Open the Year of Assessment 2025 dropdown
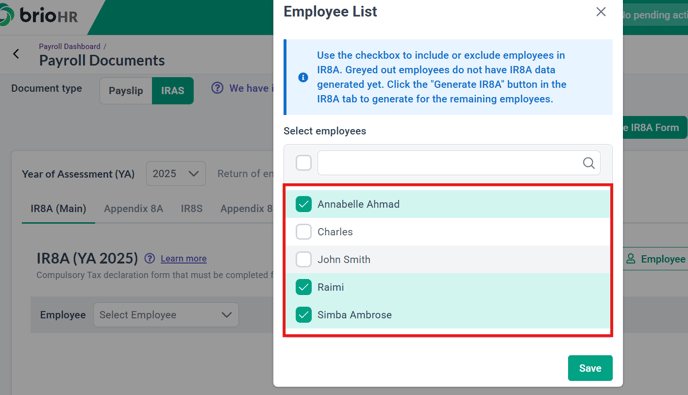Viewport: 688px width, 395px height. (x=176, y=174)
